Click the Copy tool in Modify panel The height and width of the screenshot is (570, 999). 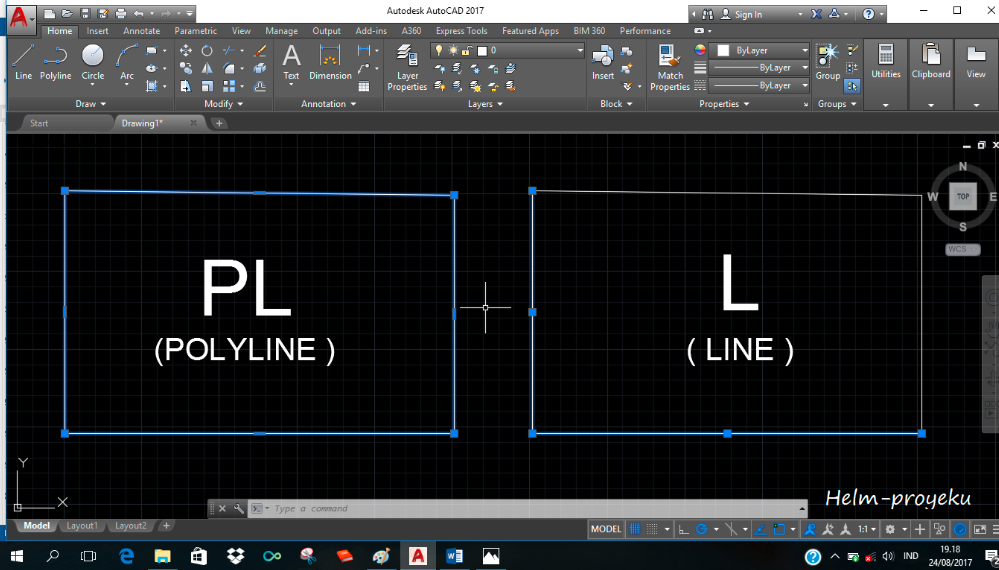[186, 68]
